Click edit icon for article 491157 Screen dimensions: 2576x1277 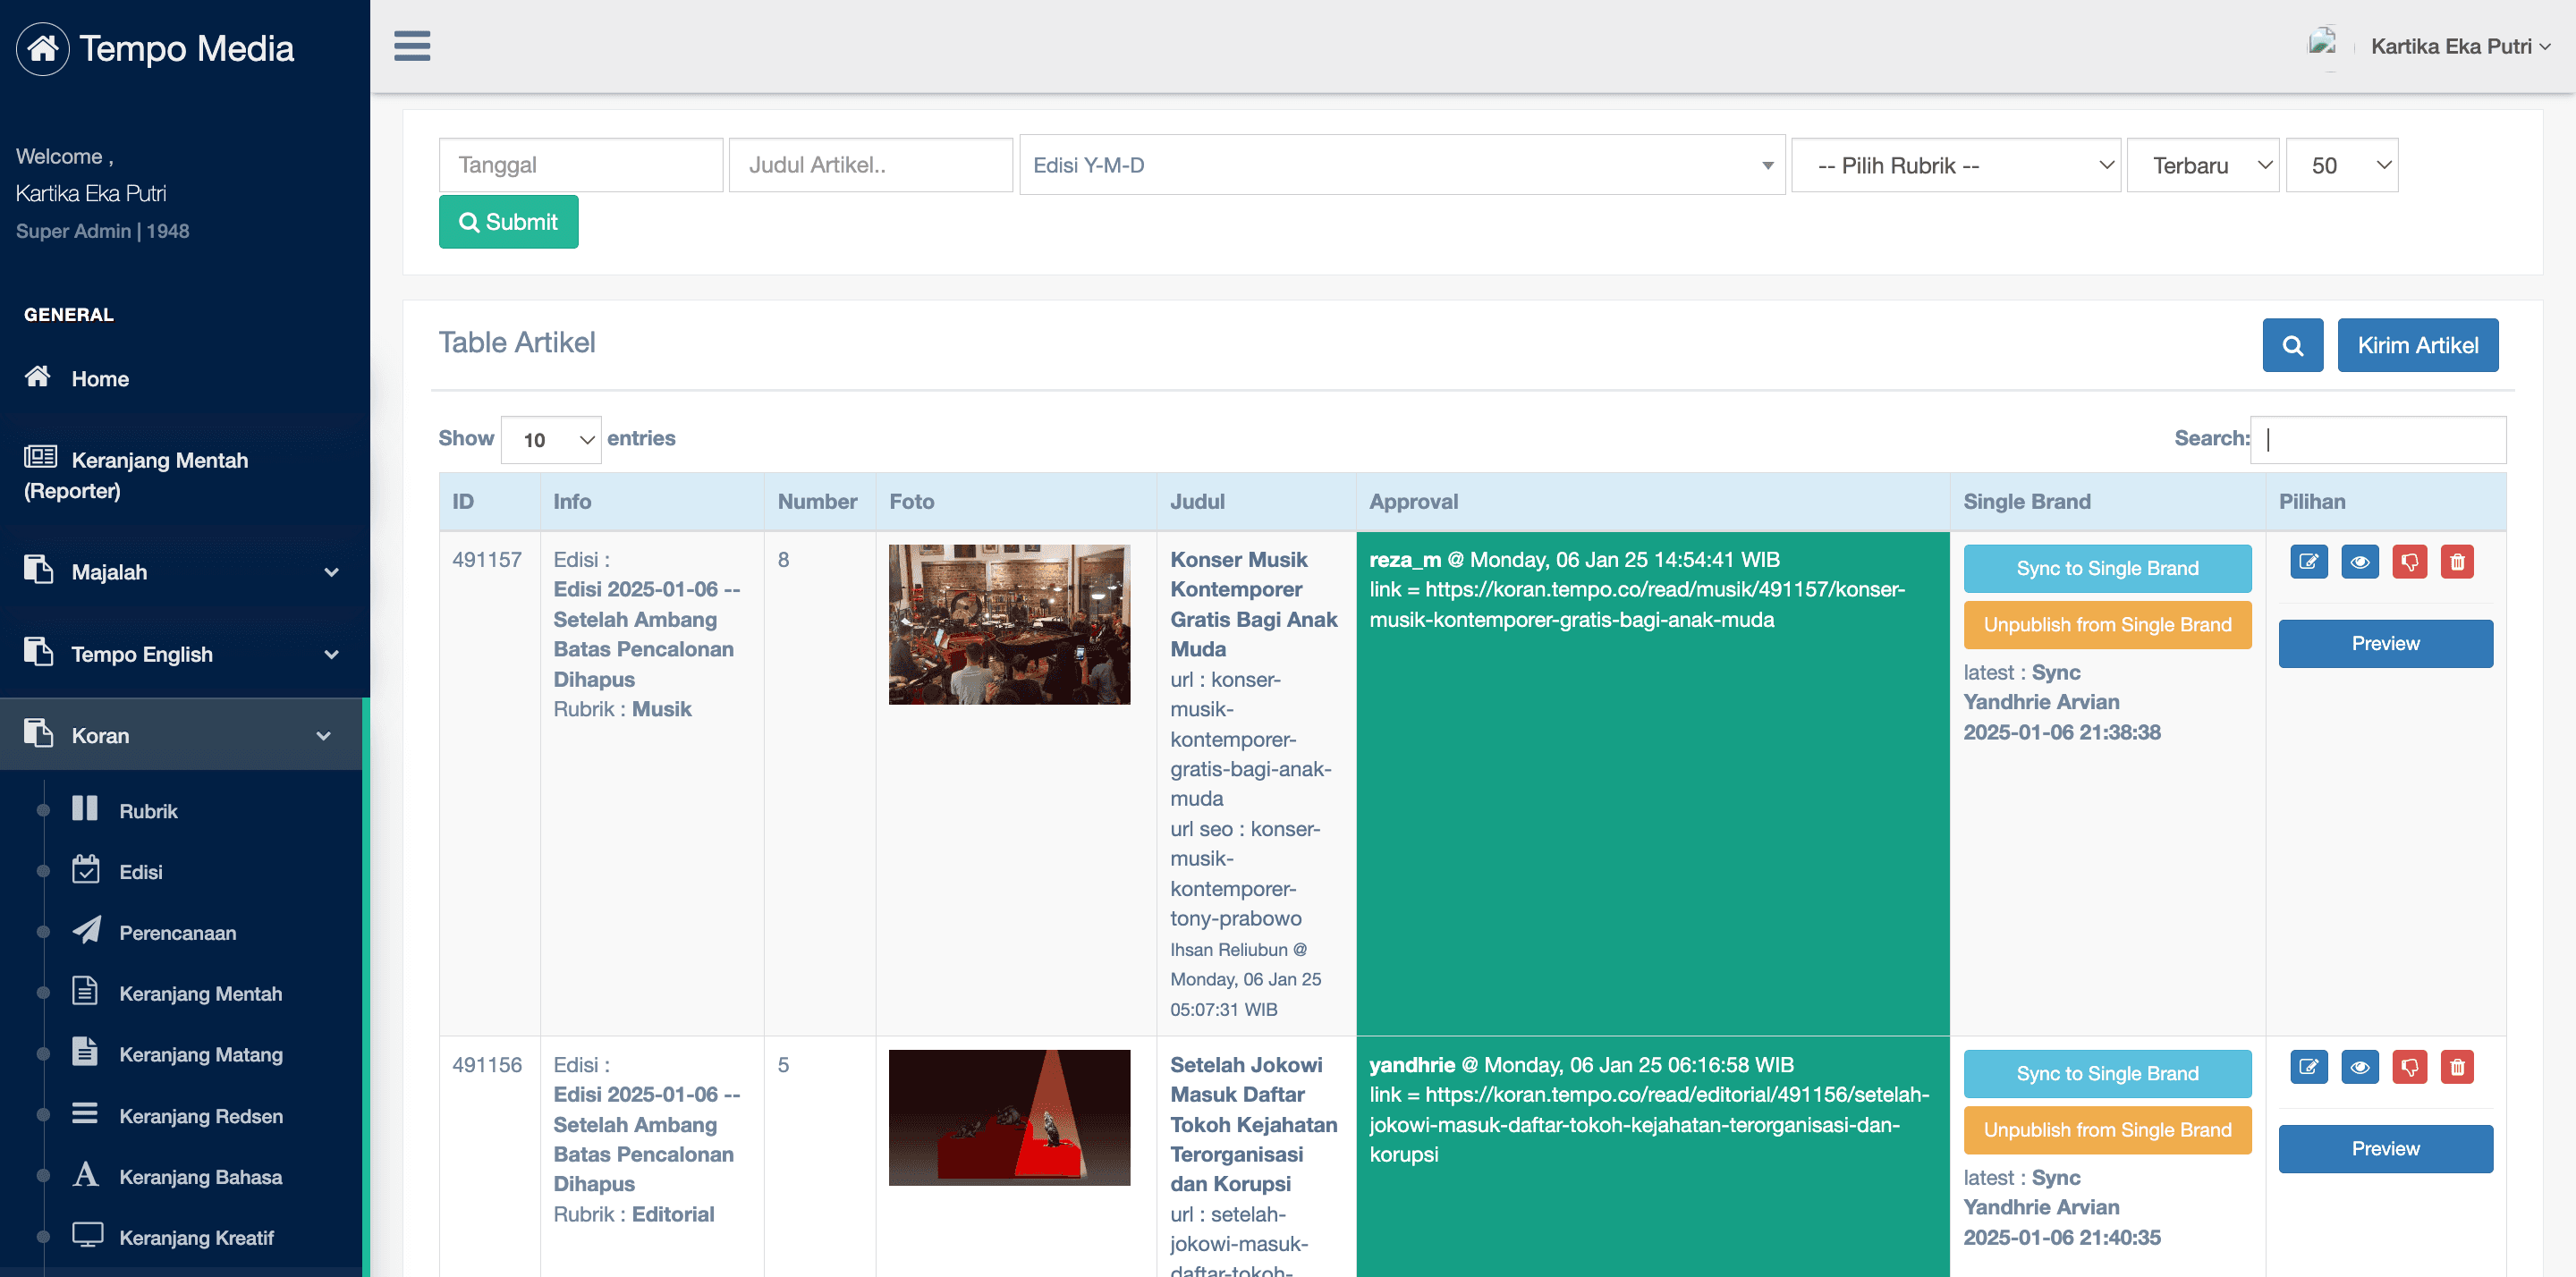pyautogui.click(x=2309, y=562)
